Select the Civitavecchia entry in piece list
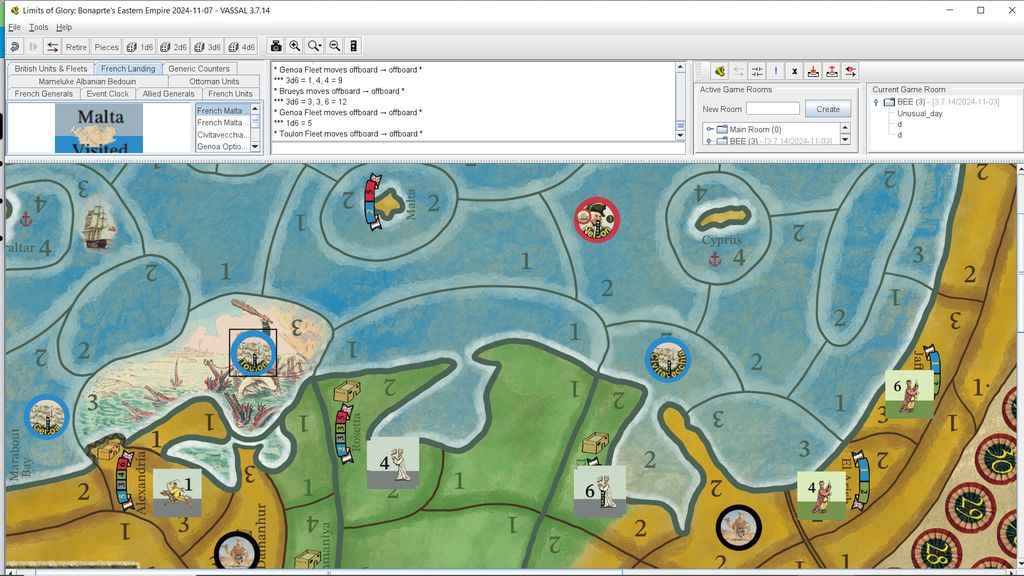 click(x=221, y=135)
